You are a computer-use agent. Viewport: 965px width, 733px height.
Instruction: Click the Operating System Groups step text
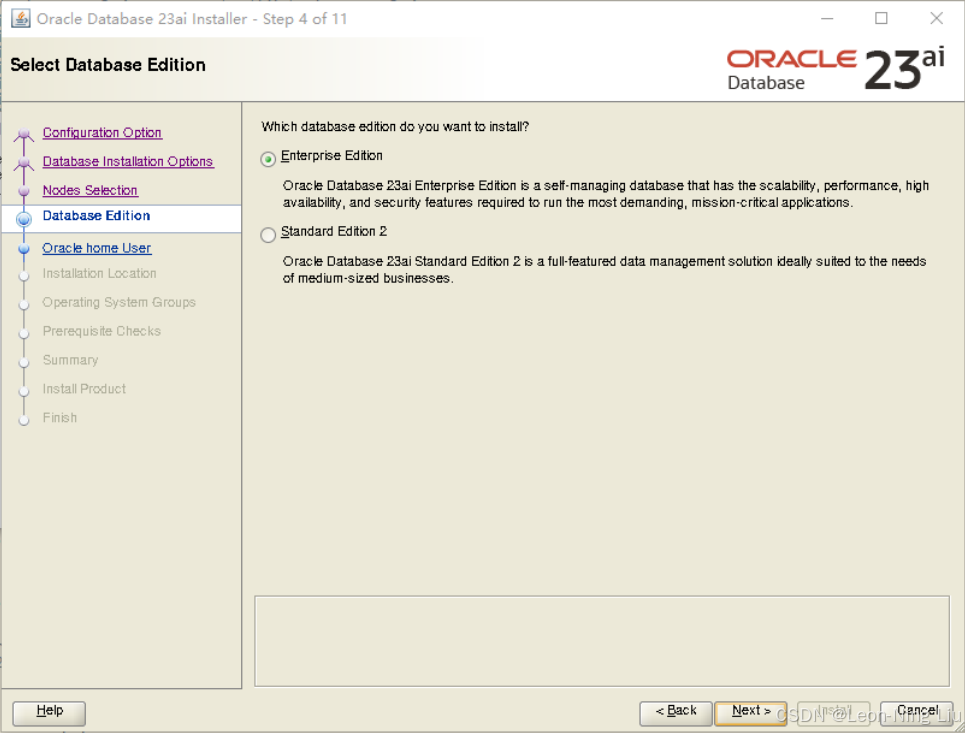[119, 302]
